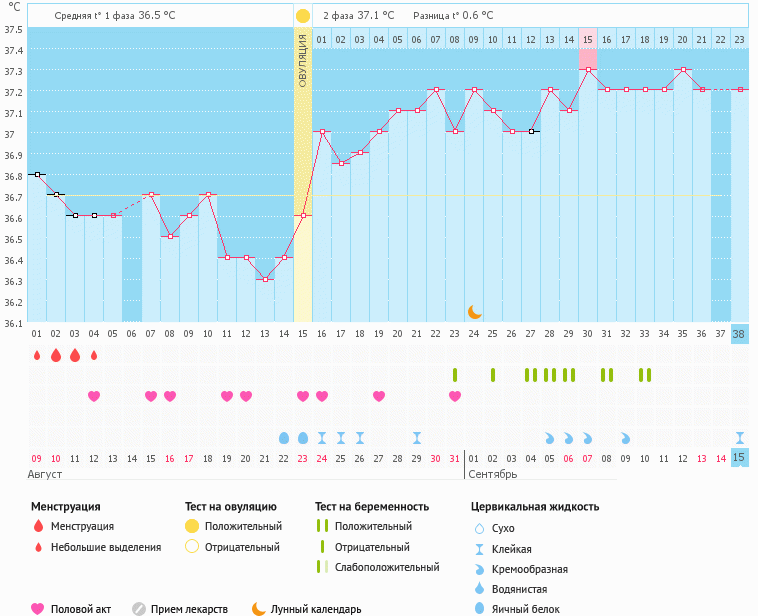Click the sticky fluid icon on cycle day 38
The image size is (758, 616).
739,438
